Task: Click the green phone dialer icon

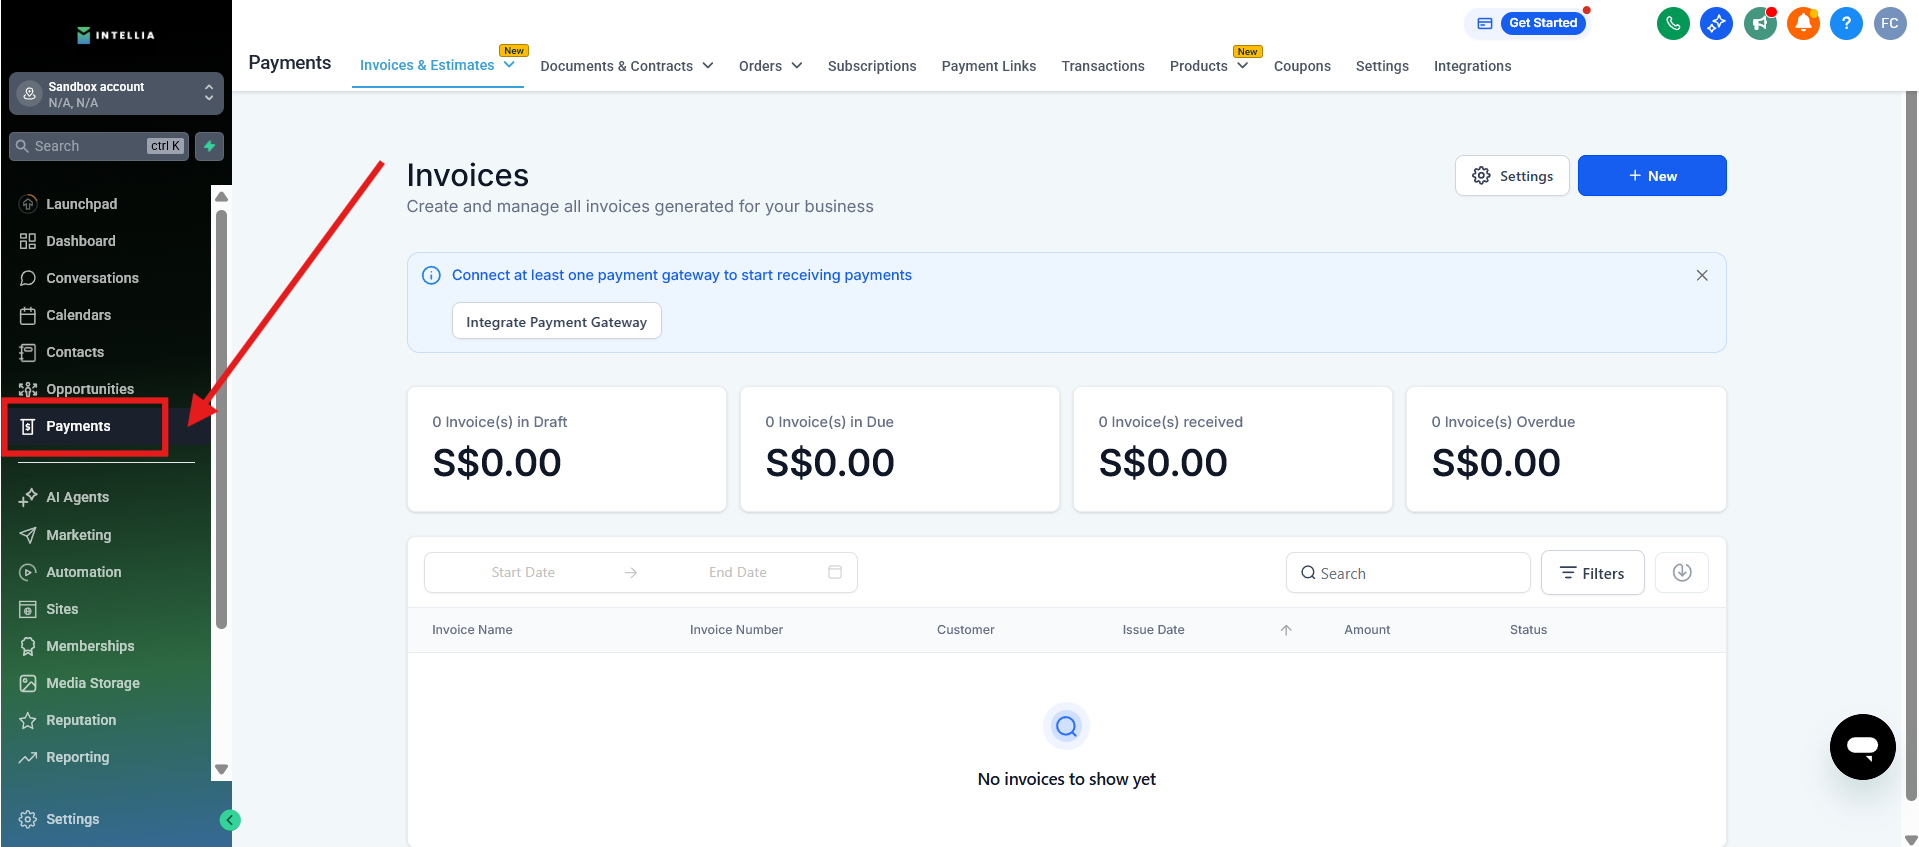Action: (1673, 23)
